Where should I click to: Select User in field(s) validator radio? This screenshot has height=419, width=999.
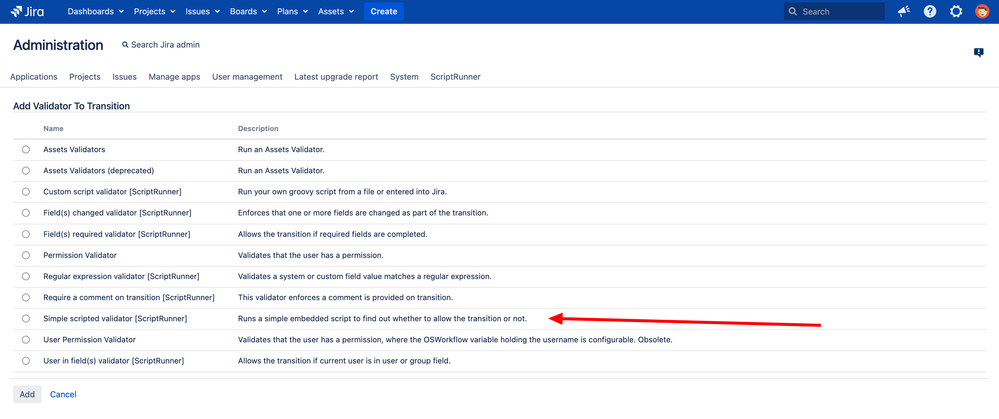pos(25,360)
